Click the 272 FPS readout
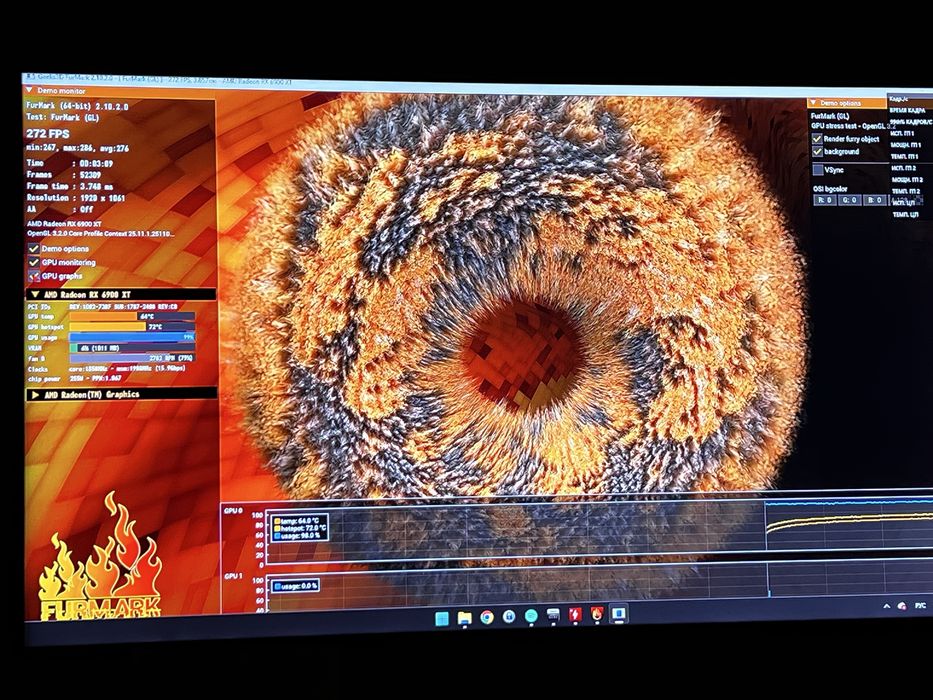The width and height of the screenshot is (933, 700). tap(48, 134)
